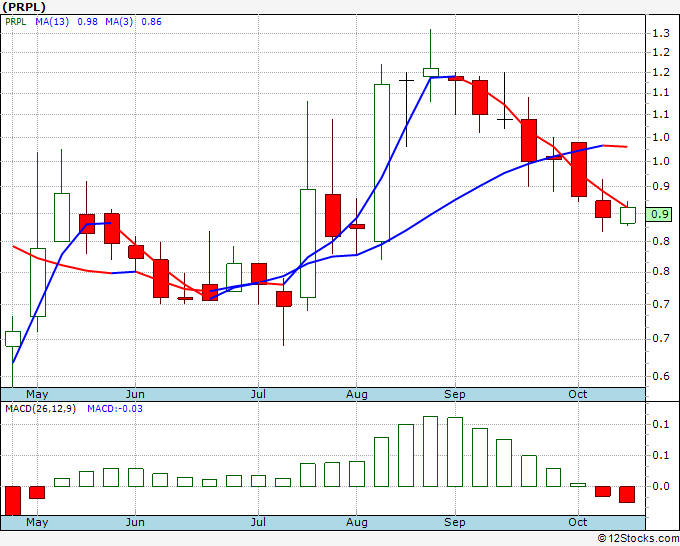
Task: Click the first red MACD bar at far left
Action: (x=12, y=500)
